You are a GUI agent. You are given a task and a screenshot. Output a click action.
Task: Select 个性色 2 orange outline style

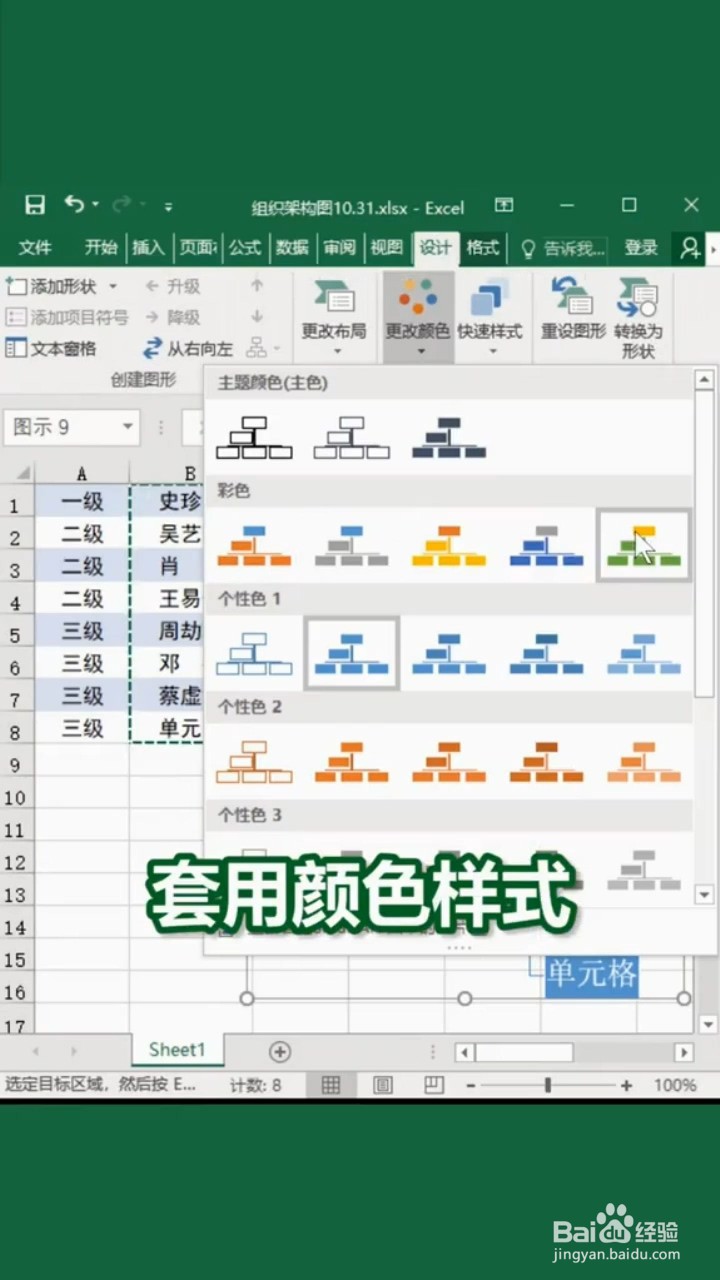point(254,761)
